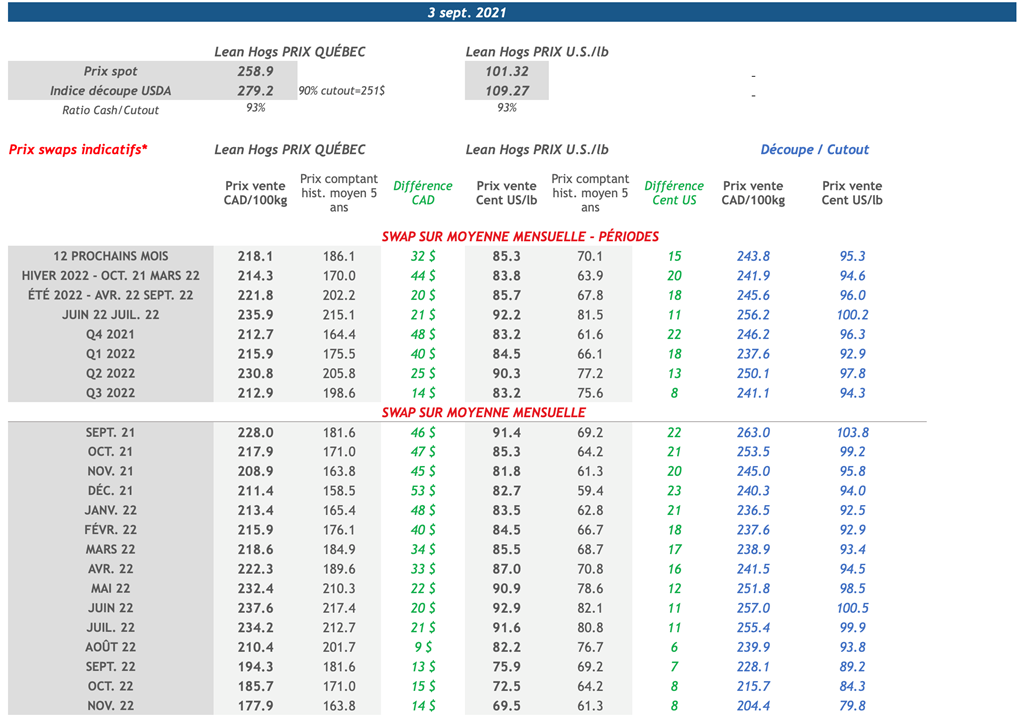Viewport: 1024px width, 718px height.
Task: Select the U.S. spot price cell 101.32
Action: tap(506, 72)
